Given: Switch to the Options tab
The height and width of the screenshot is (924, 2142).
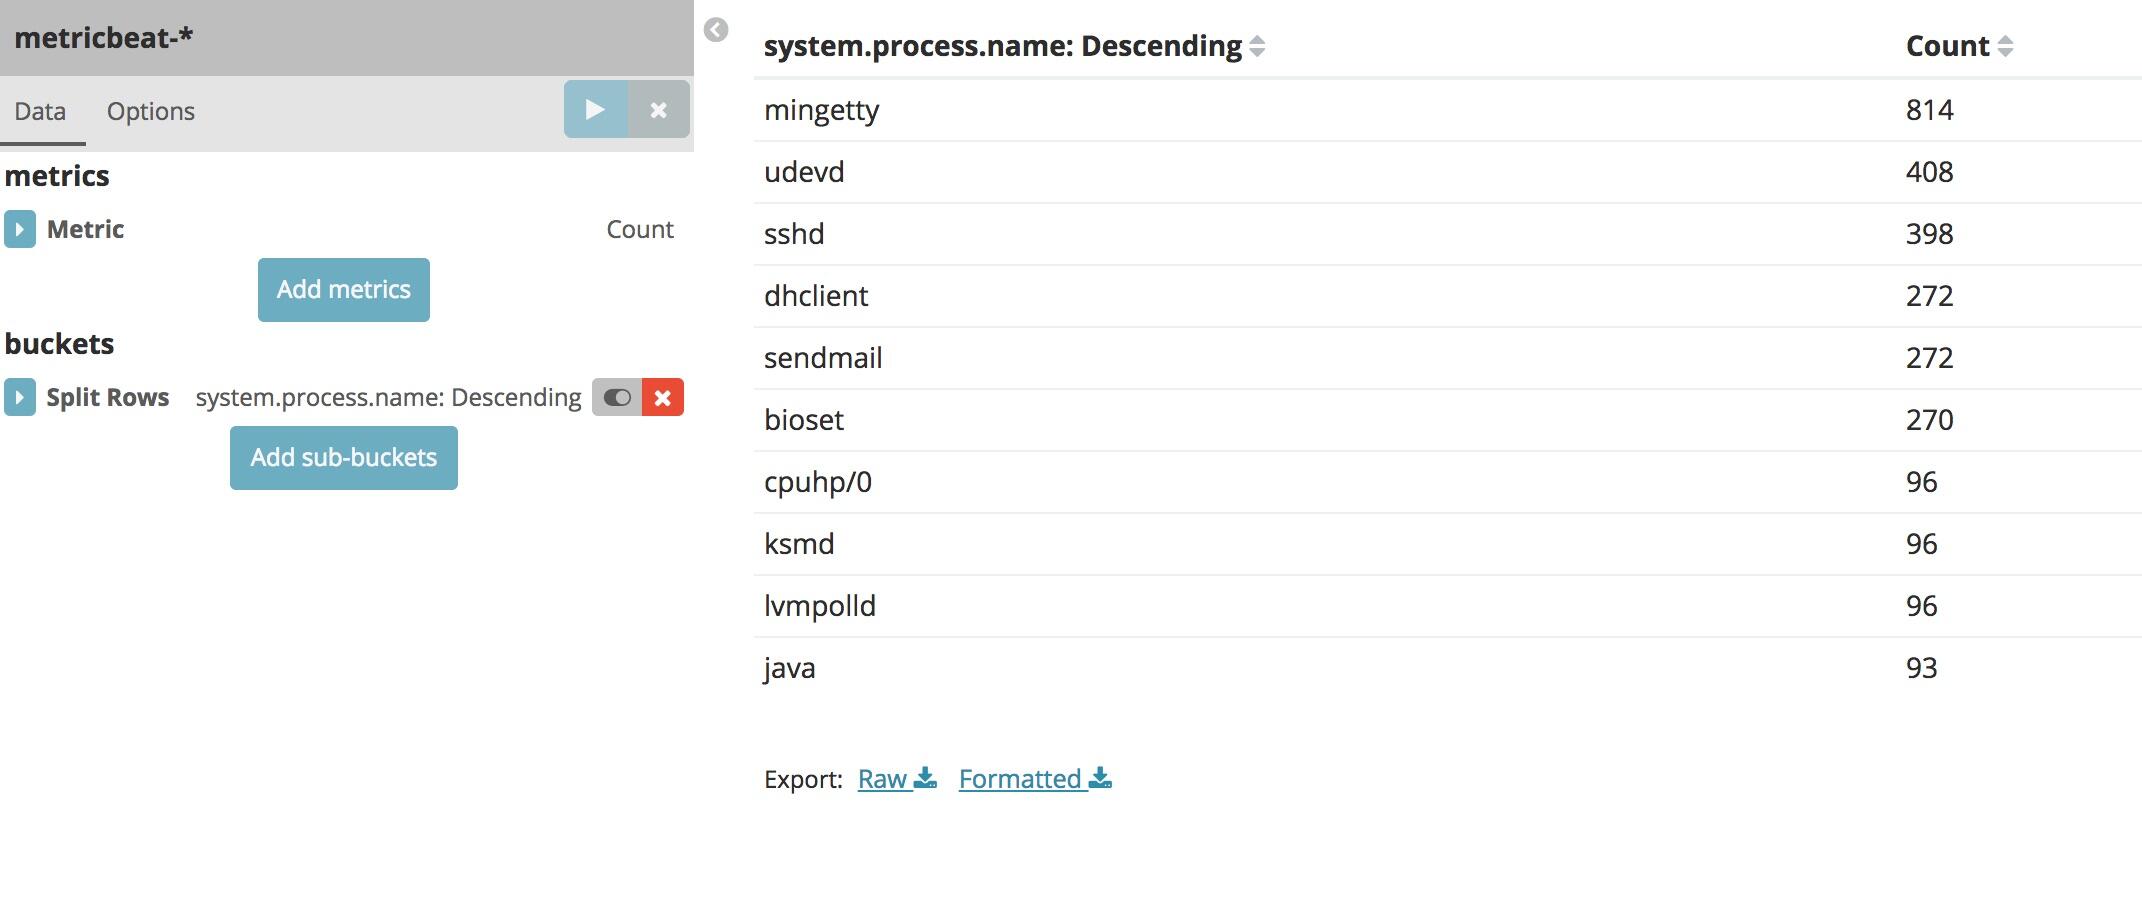Looking at the screenshot, I should [x=151, y=111].
